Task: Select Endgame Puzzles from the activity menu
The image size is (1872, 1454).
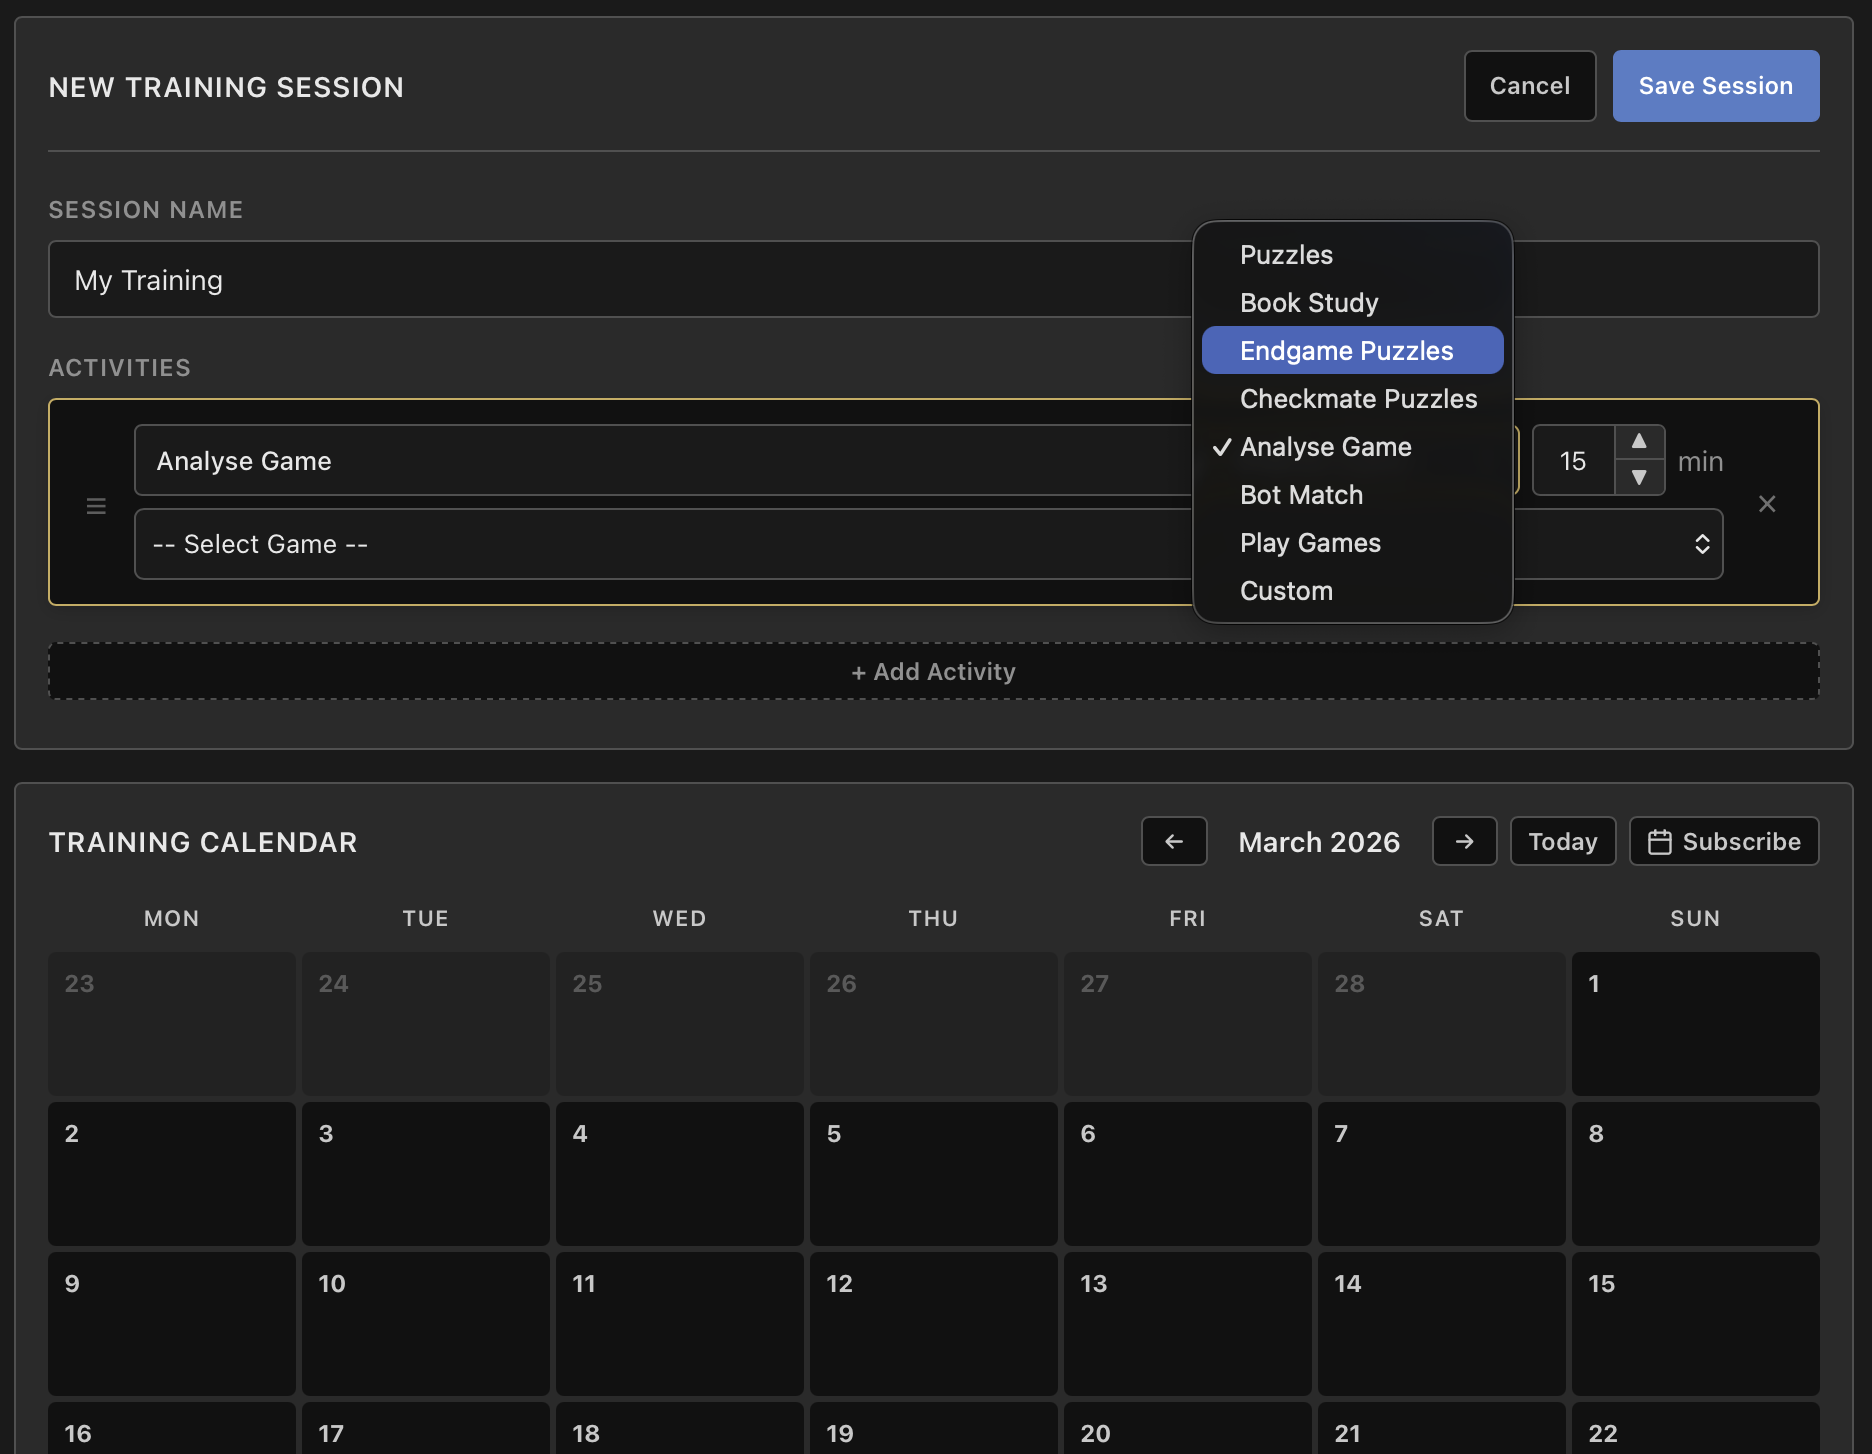Action: (1346, 350)
